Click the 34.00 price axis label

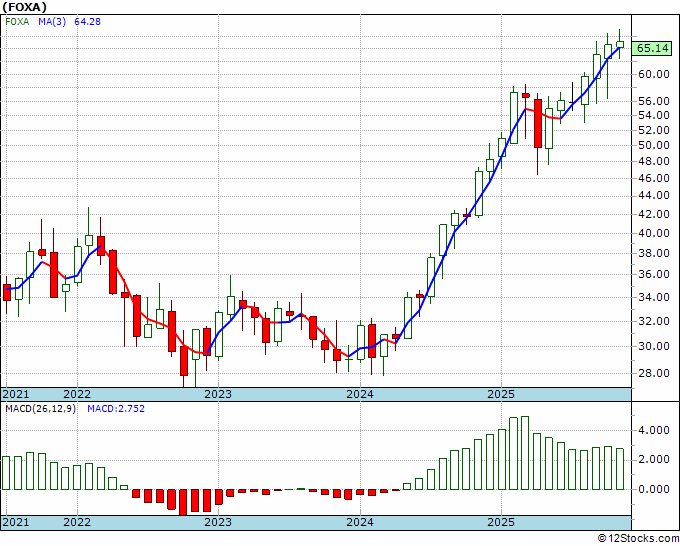pos(654,298)
